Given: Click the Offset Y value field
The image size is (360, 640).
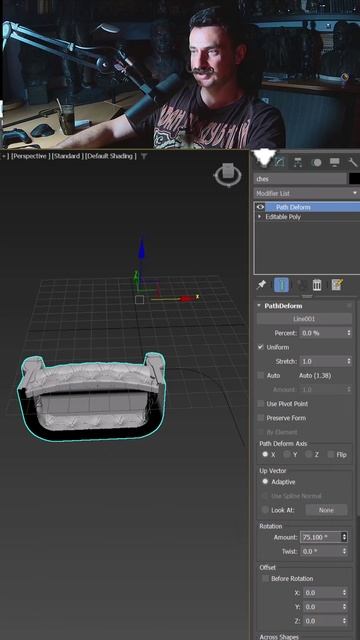Looking at the screenshot, I should (x=322, y=607).
